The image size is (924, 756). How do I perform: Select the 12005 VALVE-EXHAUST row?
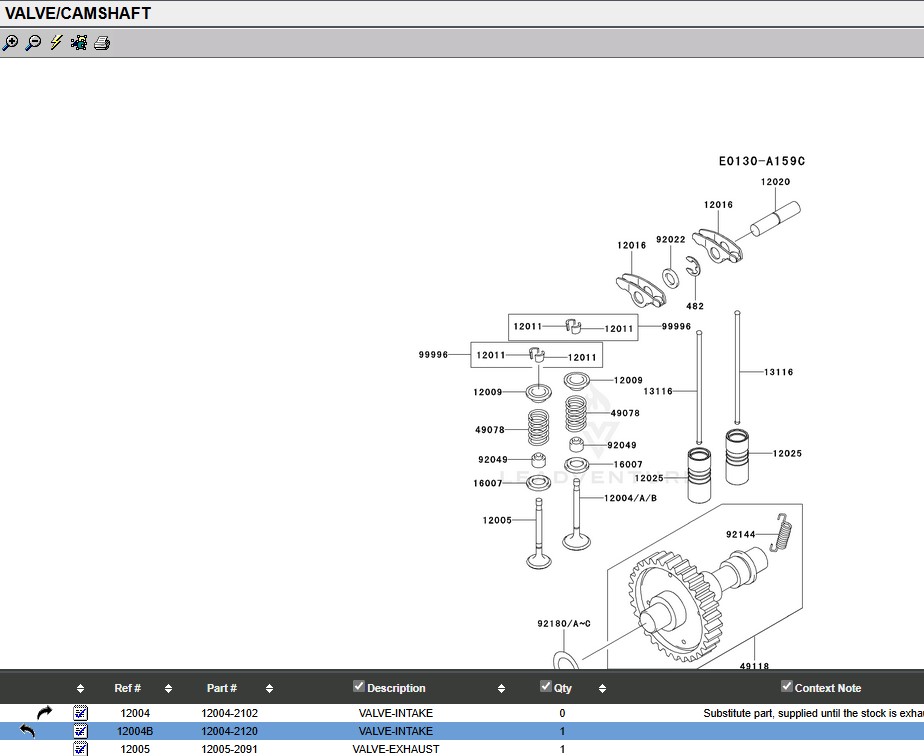(x=395, y=749)
